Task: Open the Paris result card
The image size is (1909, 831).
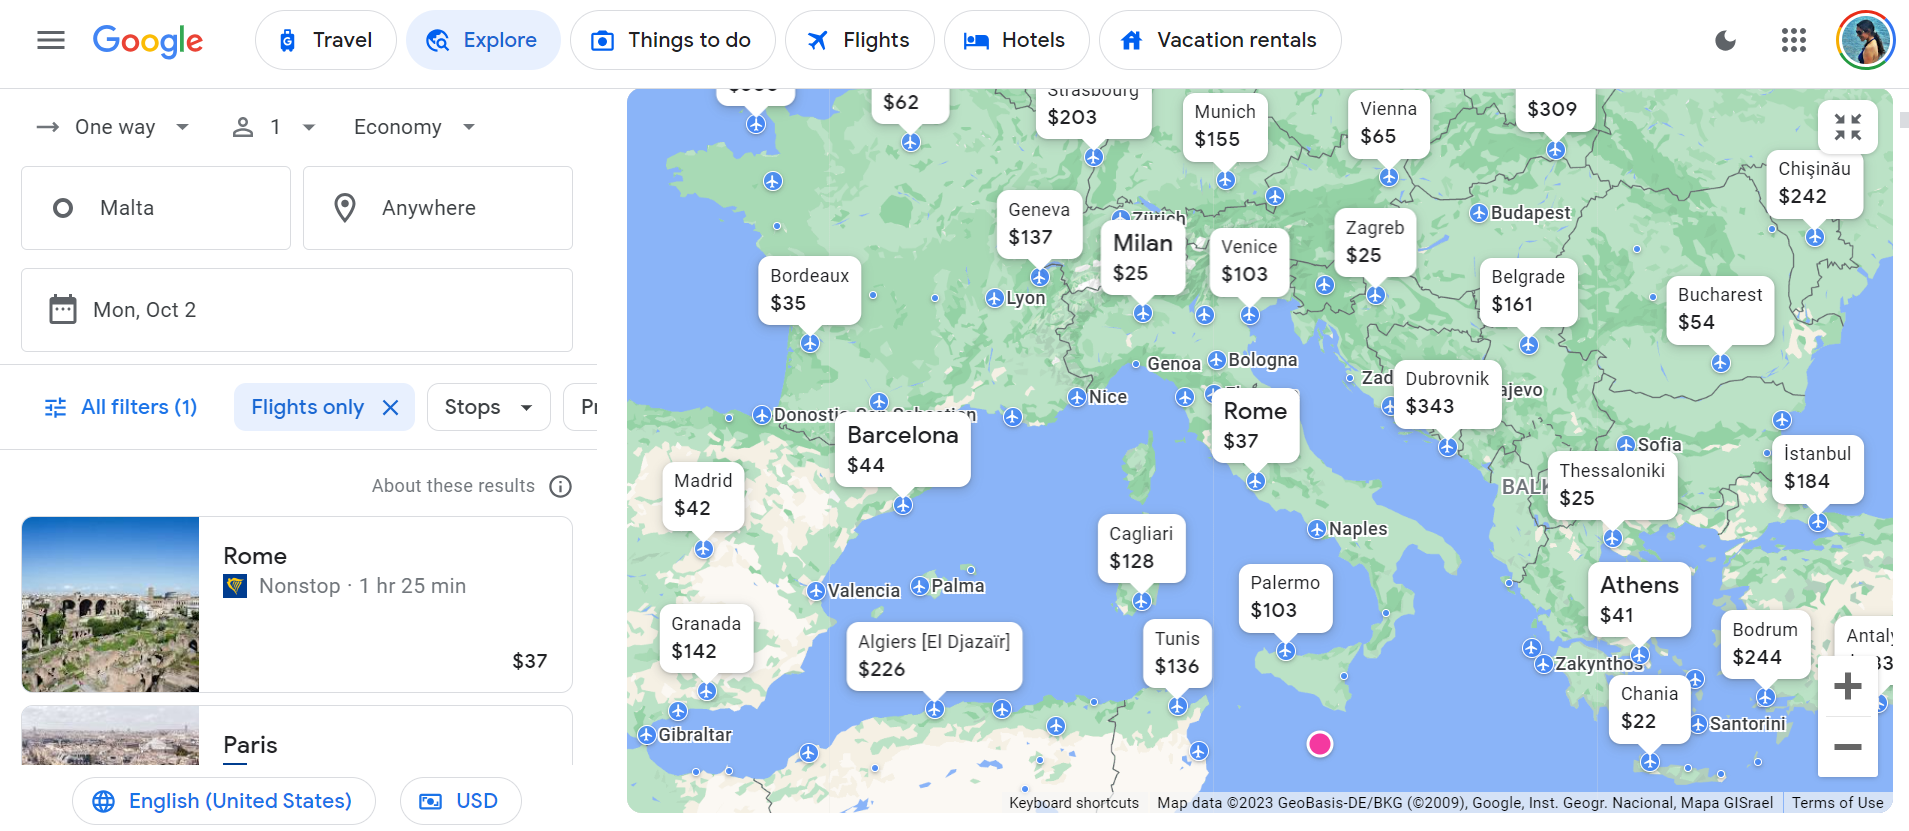Action: click(297, 736)
